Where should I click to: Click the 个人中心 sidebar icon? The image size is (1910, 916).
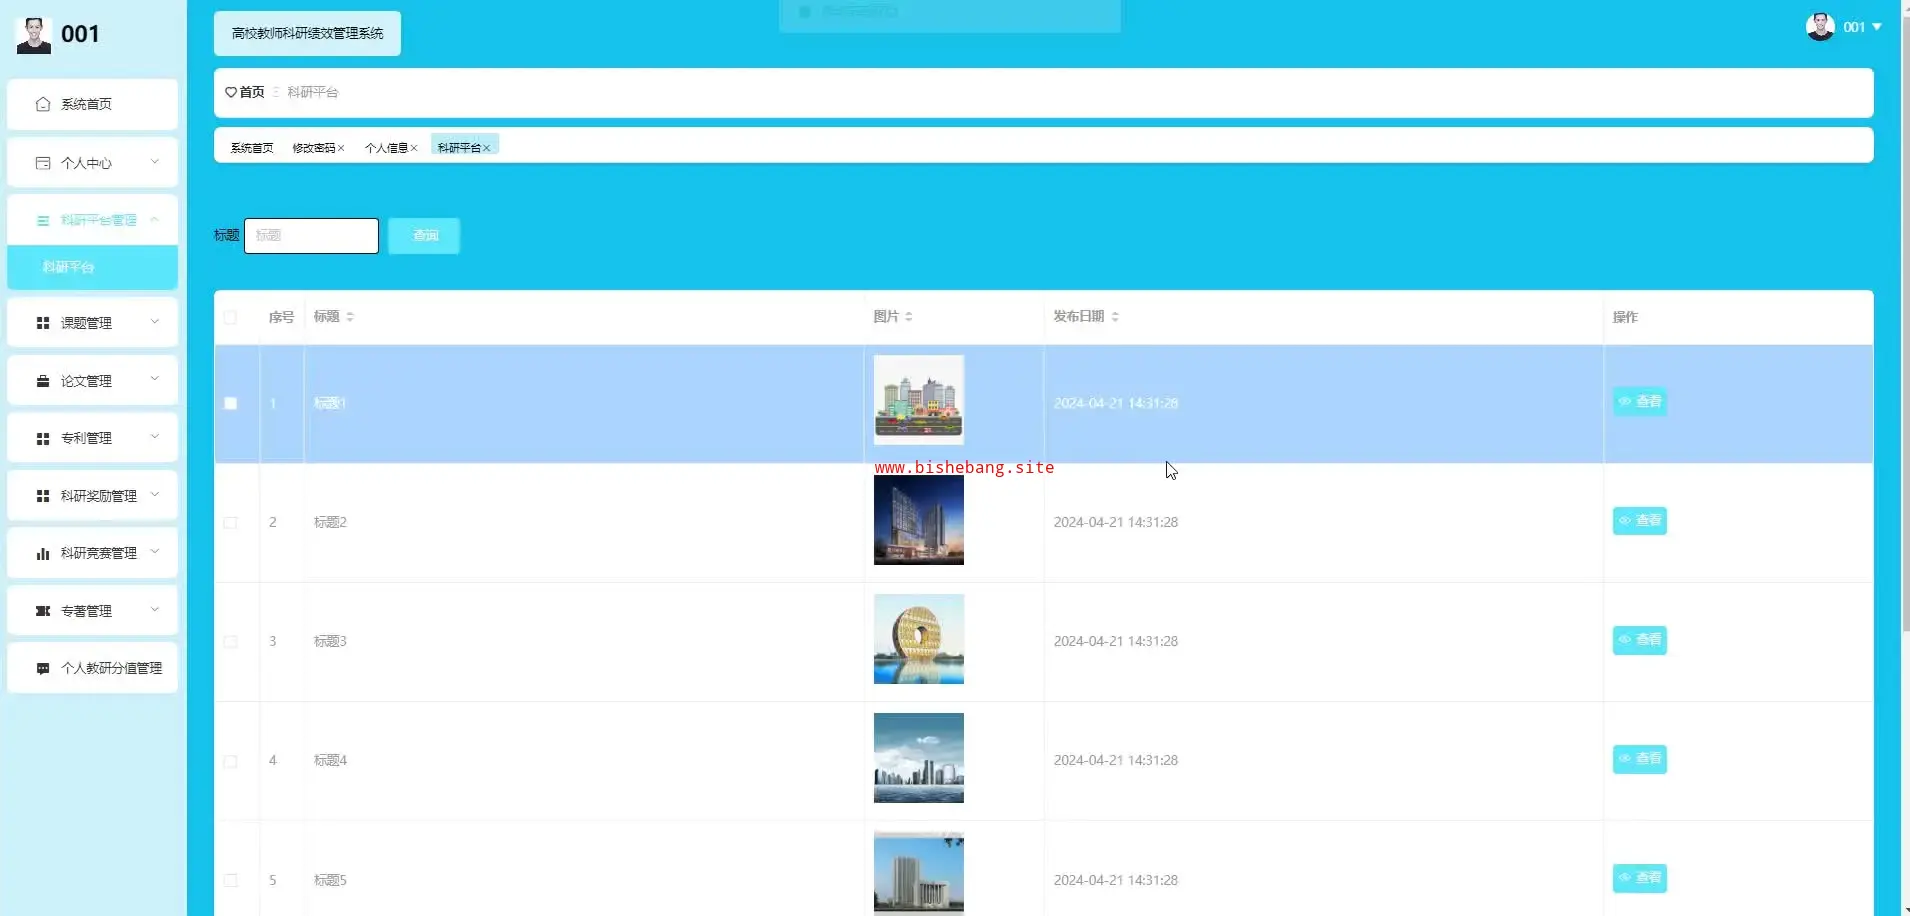coord(42,163)
